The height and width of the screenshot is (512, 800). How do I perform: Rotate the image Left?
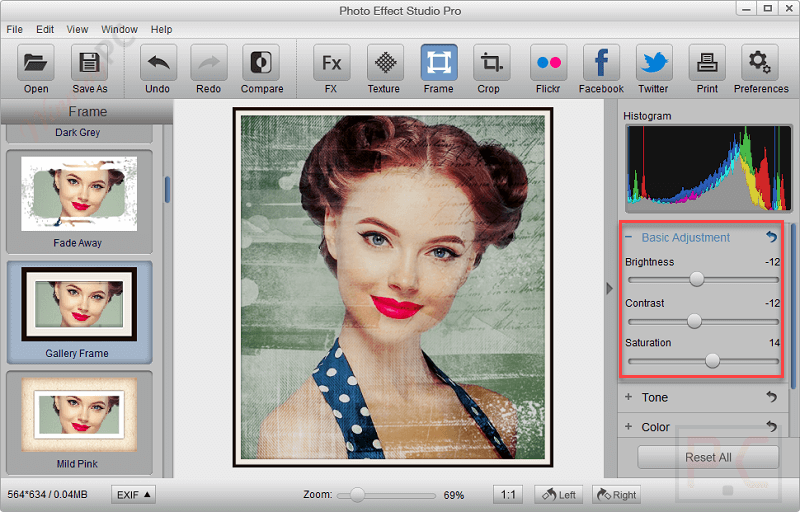point(559,494)
